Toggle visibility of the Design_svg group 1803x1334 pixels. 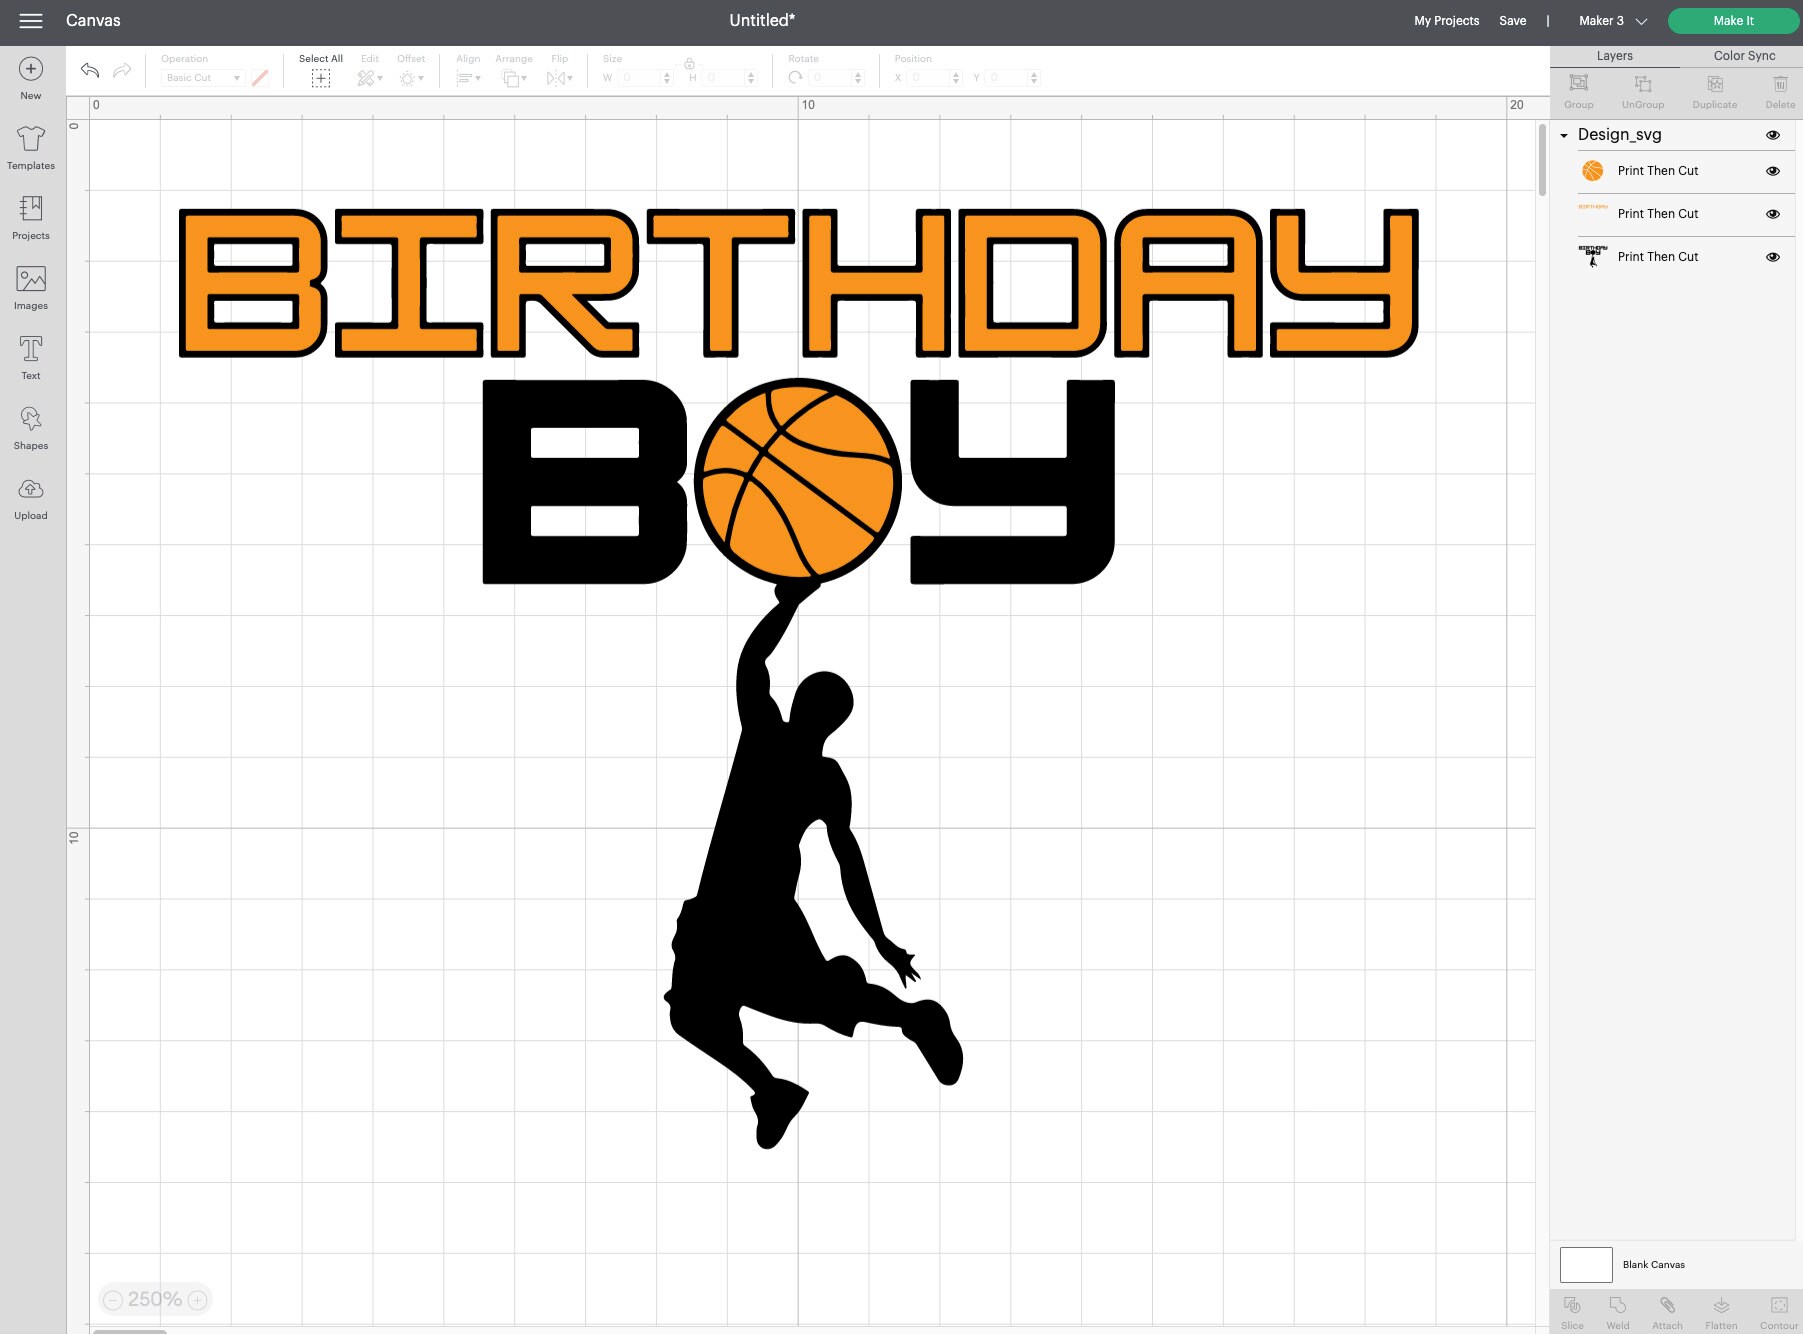(x=1774, y=135)
